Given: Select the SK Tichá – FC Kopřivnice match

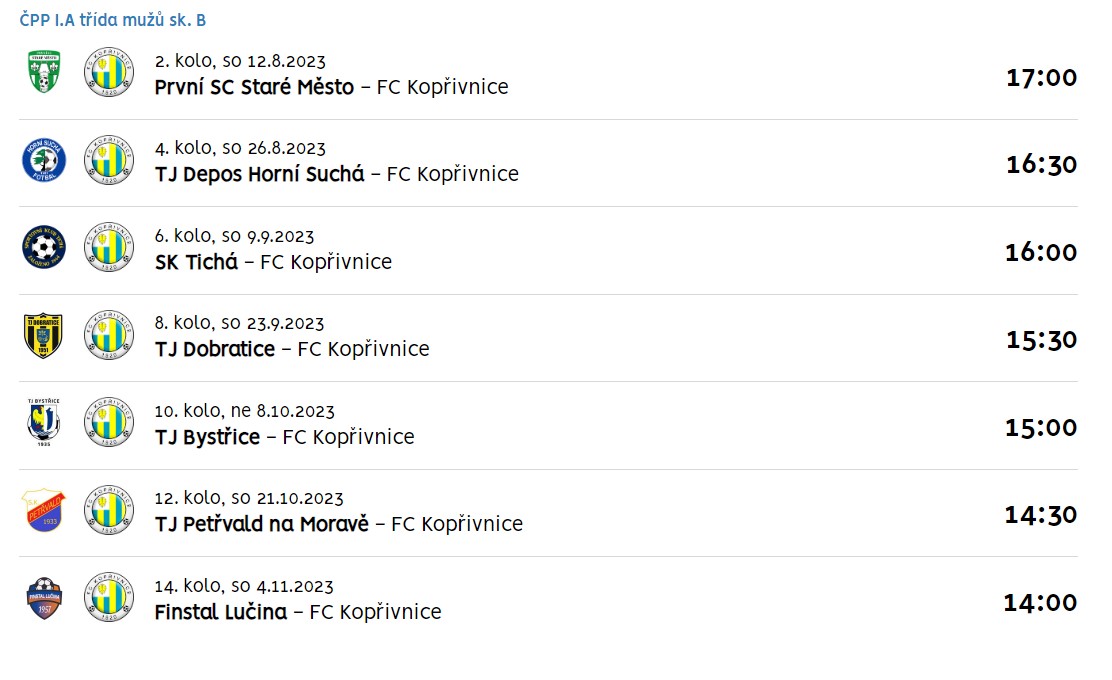Looking at the screenshot, I should (x=273, y=262).
